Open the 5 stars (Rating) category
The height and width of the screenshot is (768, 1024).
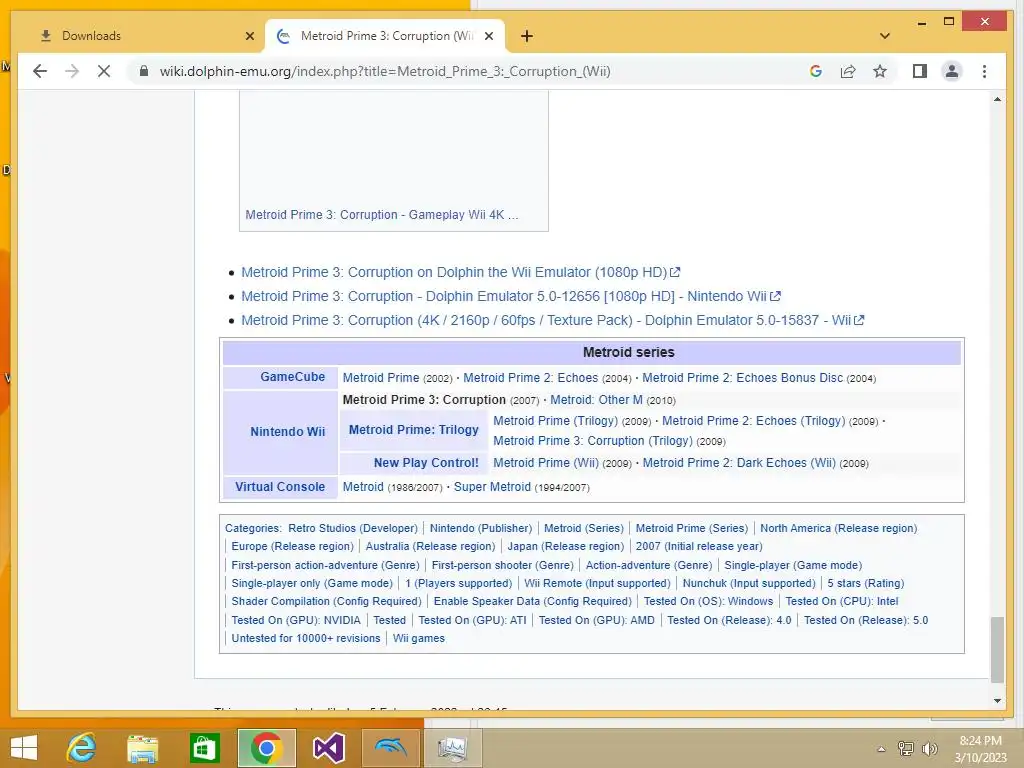tap(865, 583)
